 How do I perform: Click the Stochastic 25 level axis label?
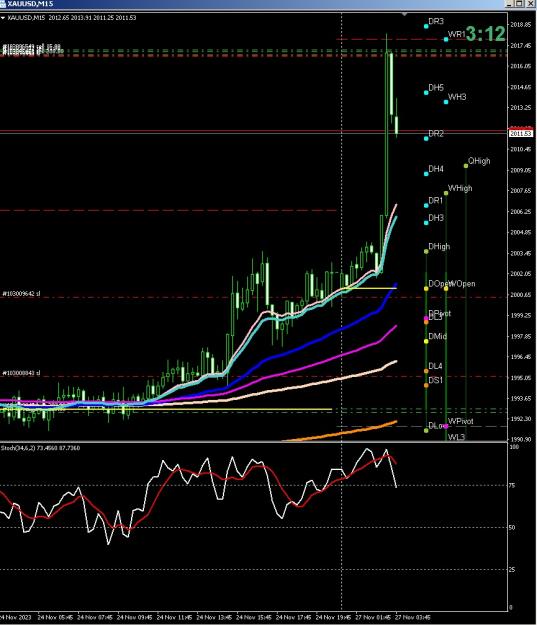tap(513, 570)
